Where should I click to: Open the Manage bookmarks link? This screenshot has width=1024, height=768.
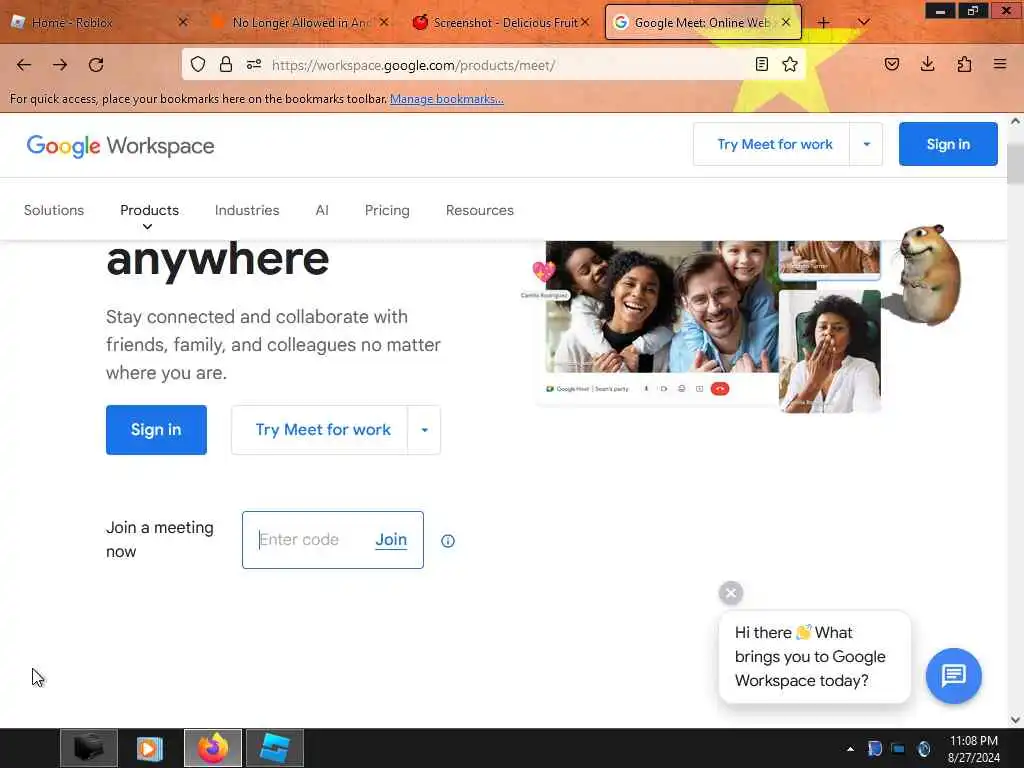pos(447,99)
